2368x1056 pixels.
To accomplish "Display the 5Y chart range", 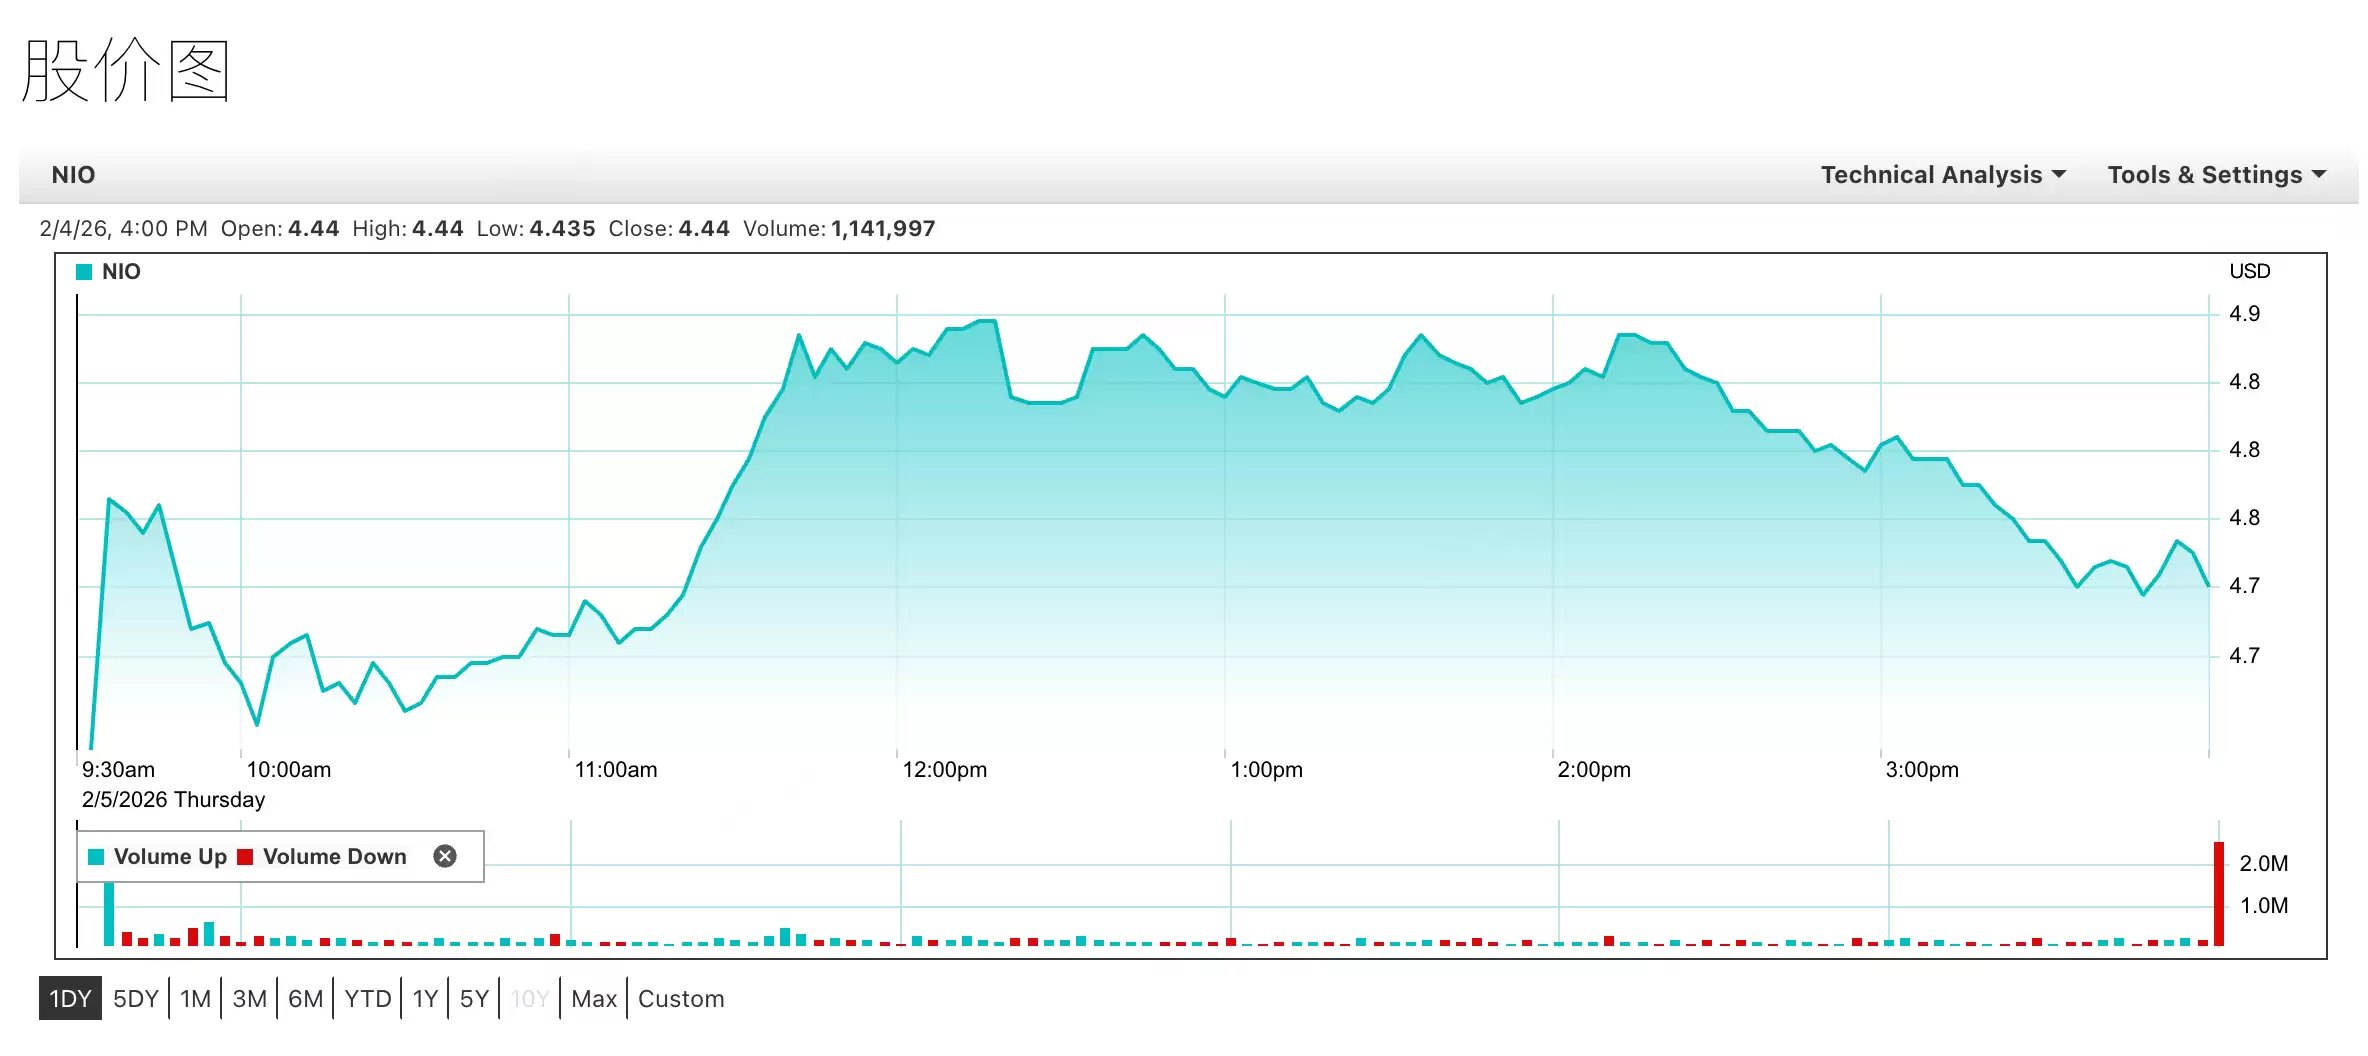I will click(474, 998).
